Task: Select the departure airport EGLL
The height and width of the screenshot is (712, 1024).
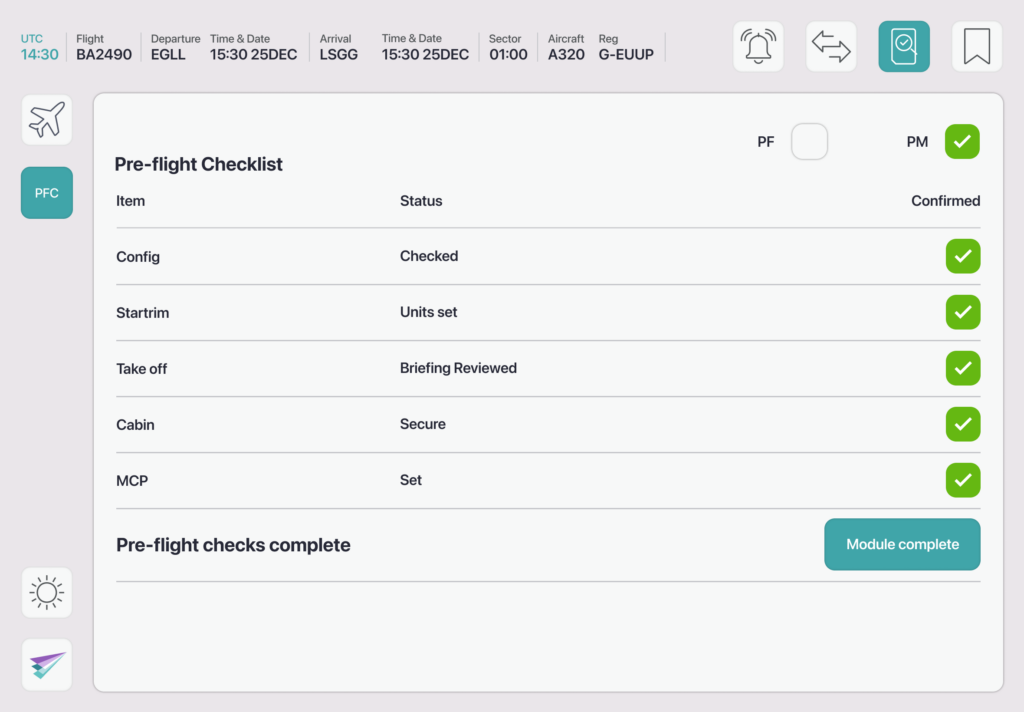Action: point(168,54)
